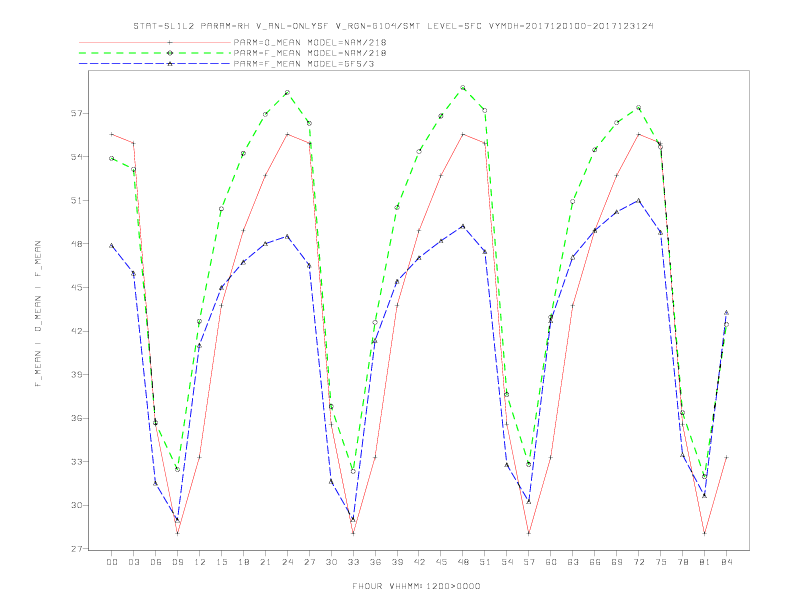
Task: Click x-axis forecast hour label 39
Action: (x=397, y=562)
